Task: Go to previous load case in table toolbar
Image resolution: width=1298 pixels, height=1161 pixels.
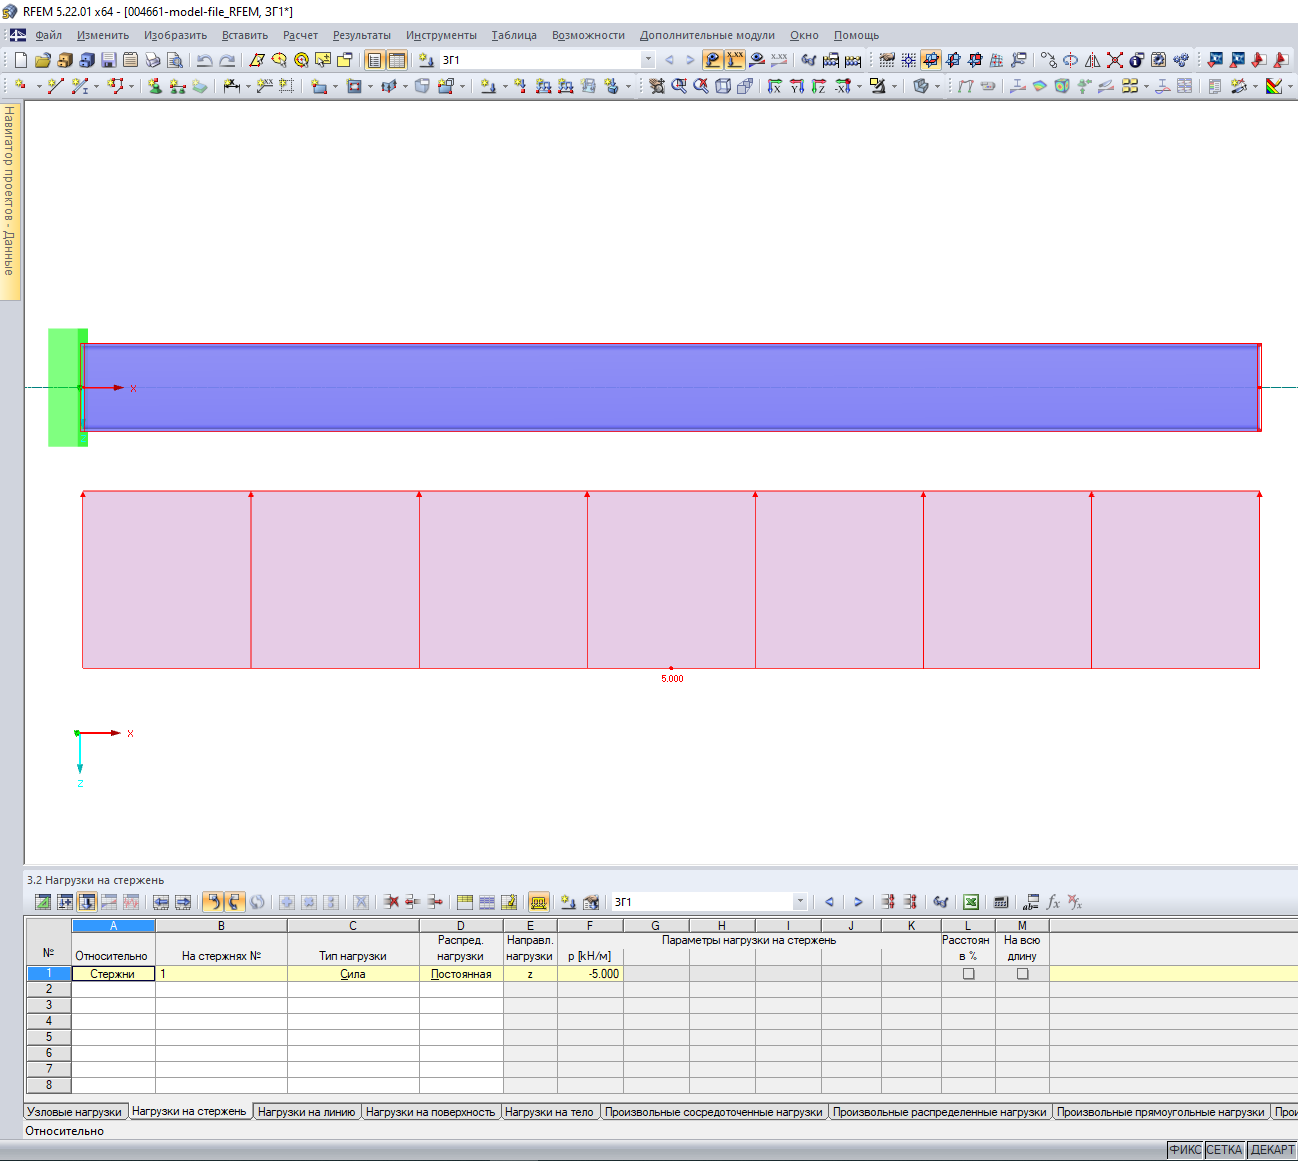Action: tap(829, 902)
